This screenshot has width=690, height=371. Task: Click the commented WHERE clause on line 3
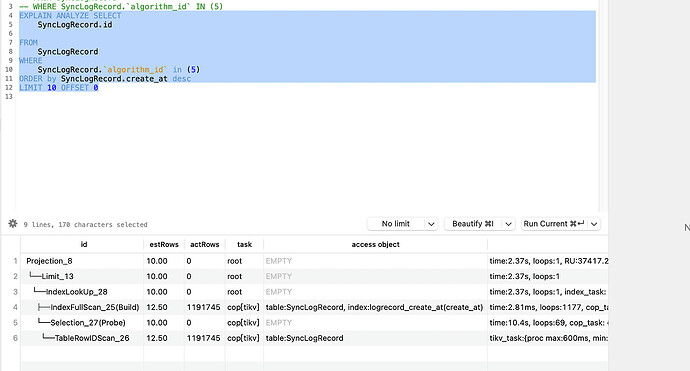121,7
